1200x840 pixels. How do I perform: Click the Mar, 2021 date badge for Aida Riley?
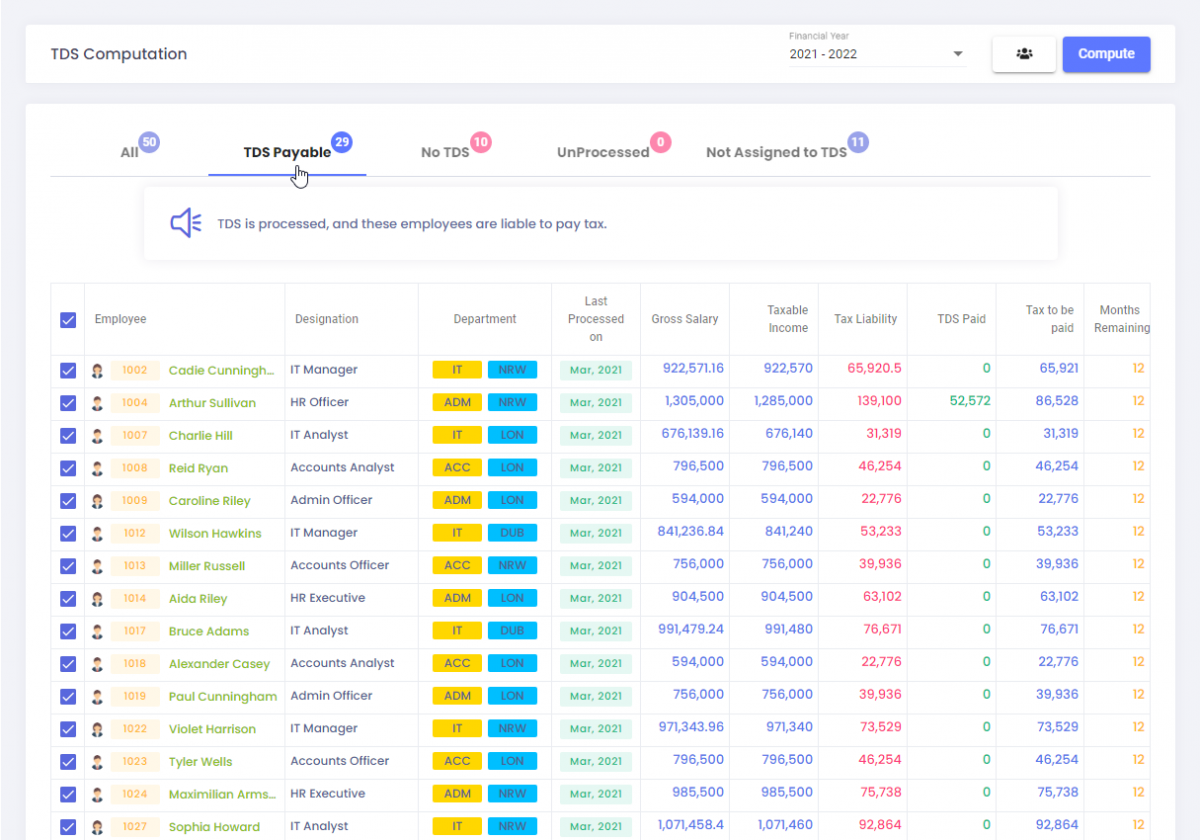[596, 599]
